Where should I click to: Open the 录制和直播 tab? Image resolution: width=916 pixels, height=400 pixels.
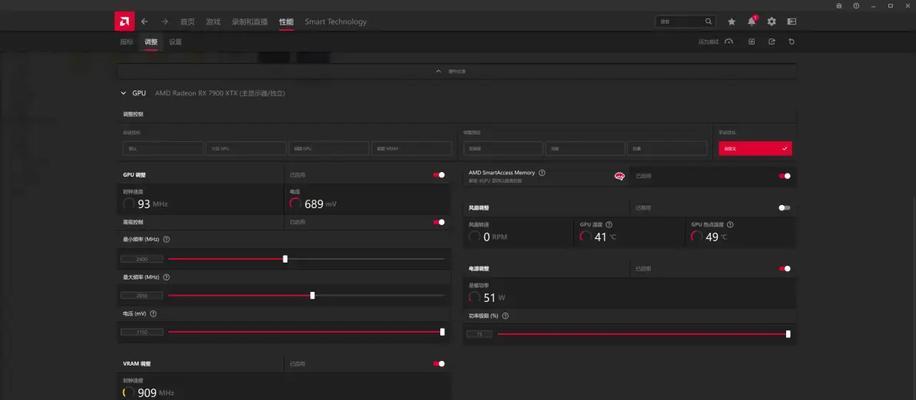tap(249, 22)
